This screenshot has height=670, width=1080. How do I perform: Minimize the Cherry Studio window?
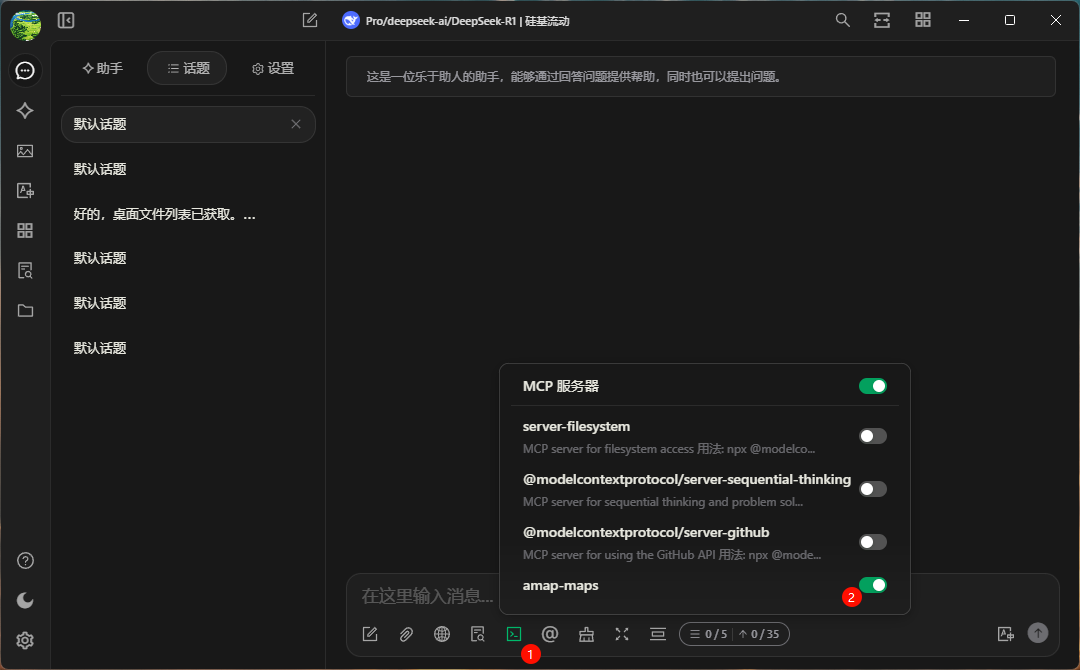point(964,20)
